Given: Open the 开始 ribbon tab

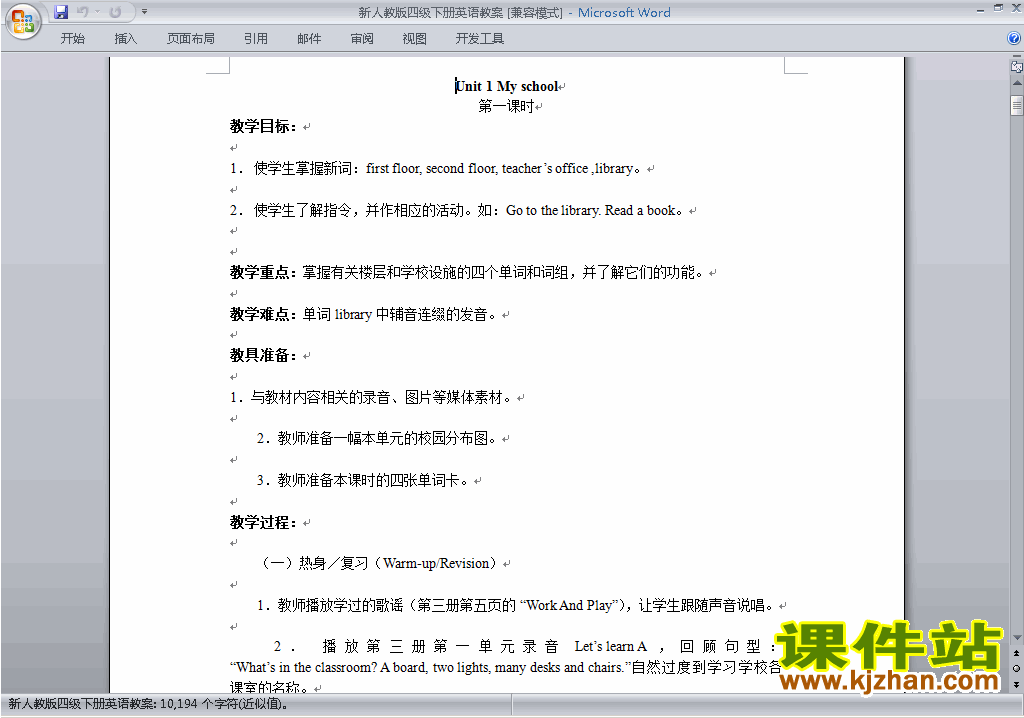Looking at the screenshot, I should pyautogui.click(x=72, y=39).
